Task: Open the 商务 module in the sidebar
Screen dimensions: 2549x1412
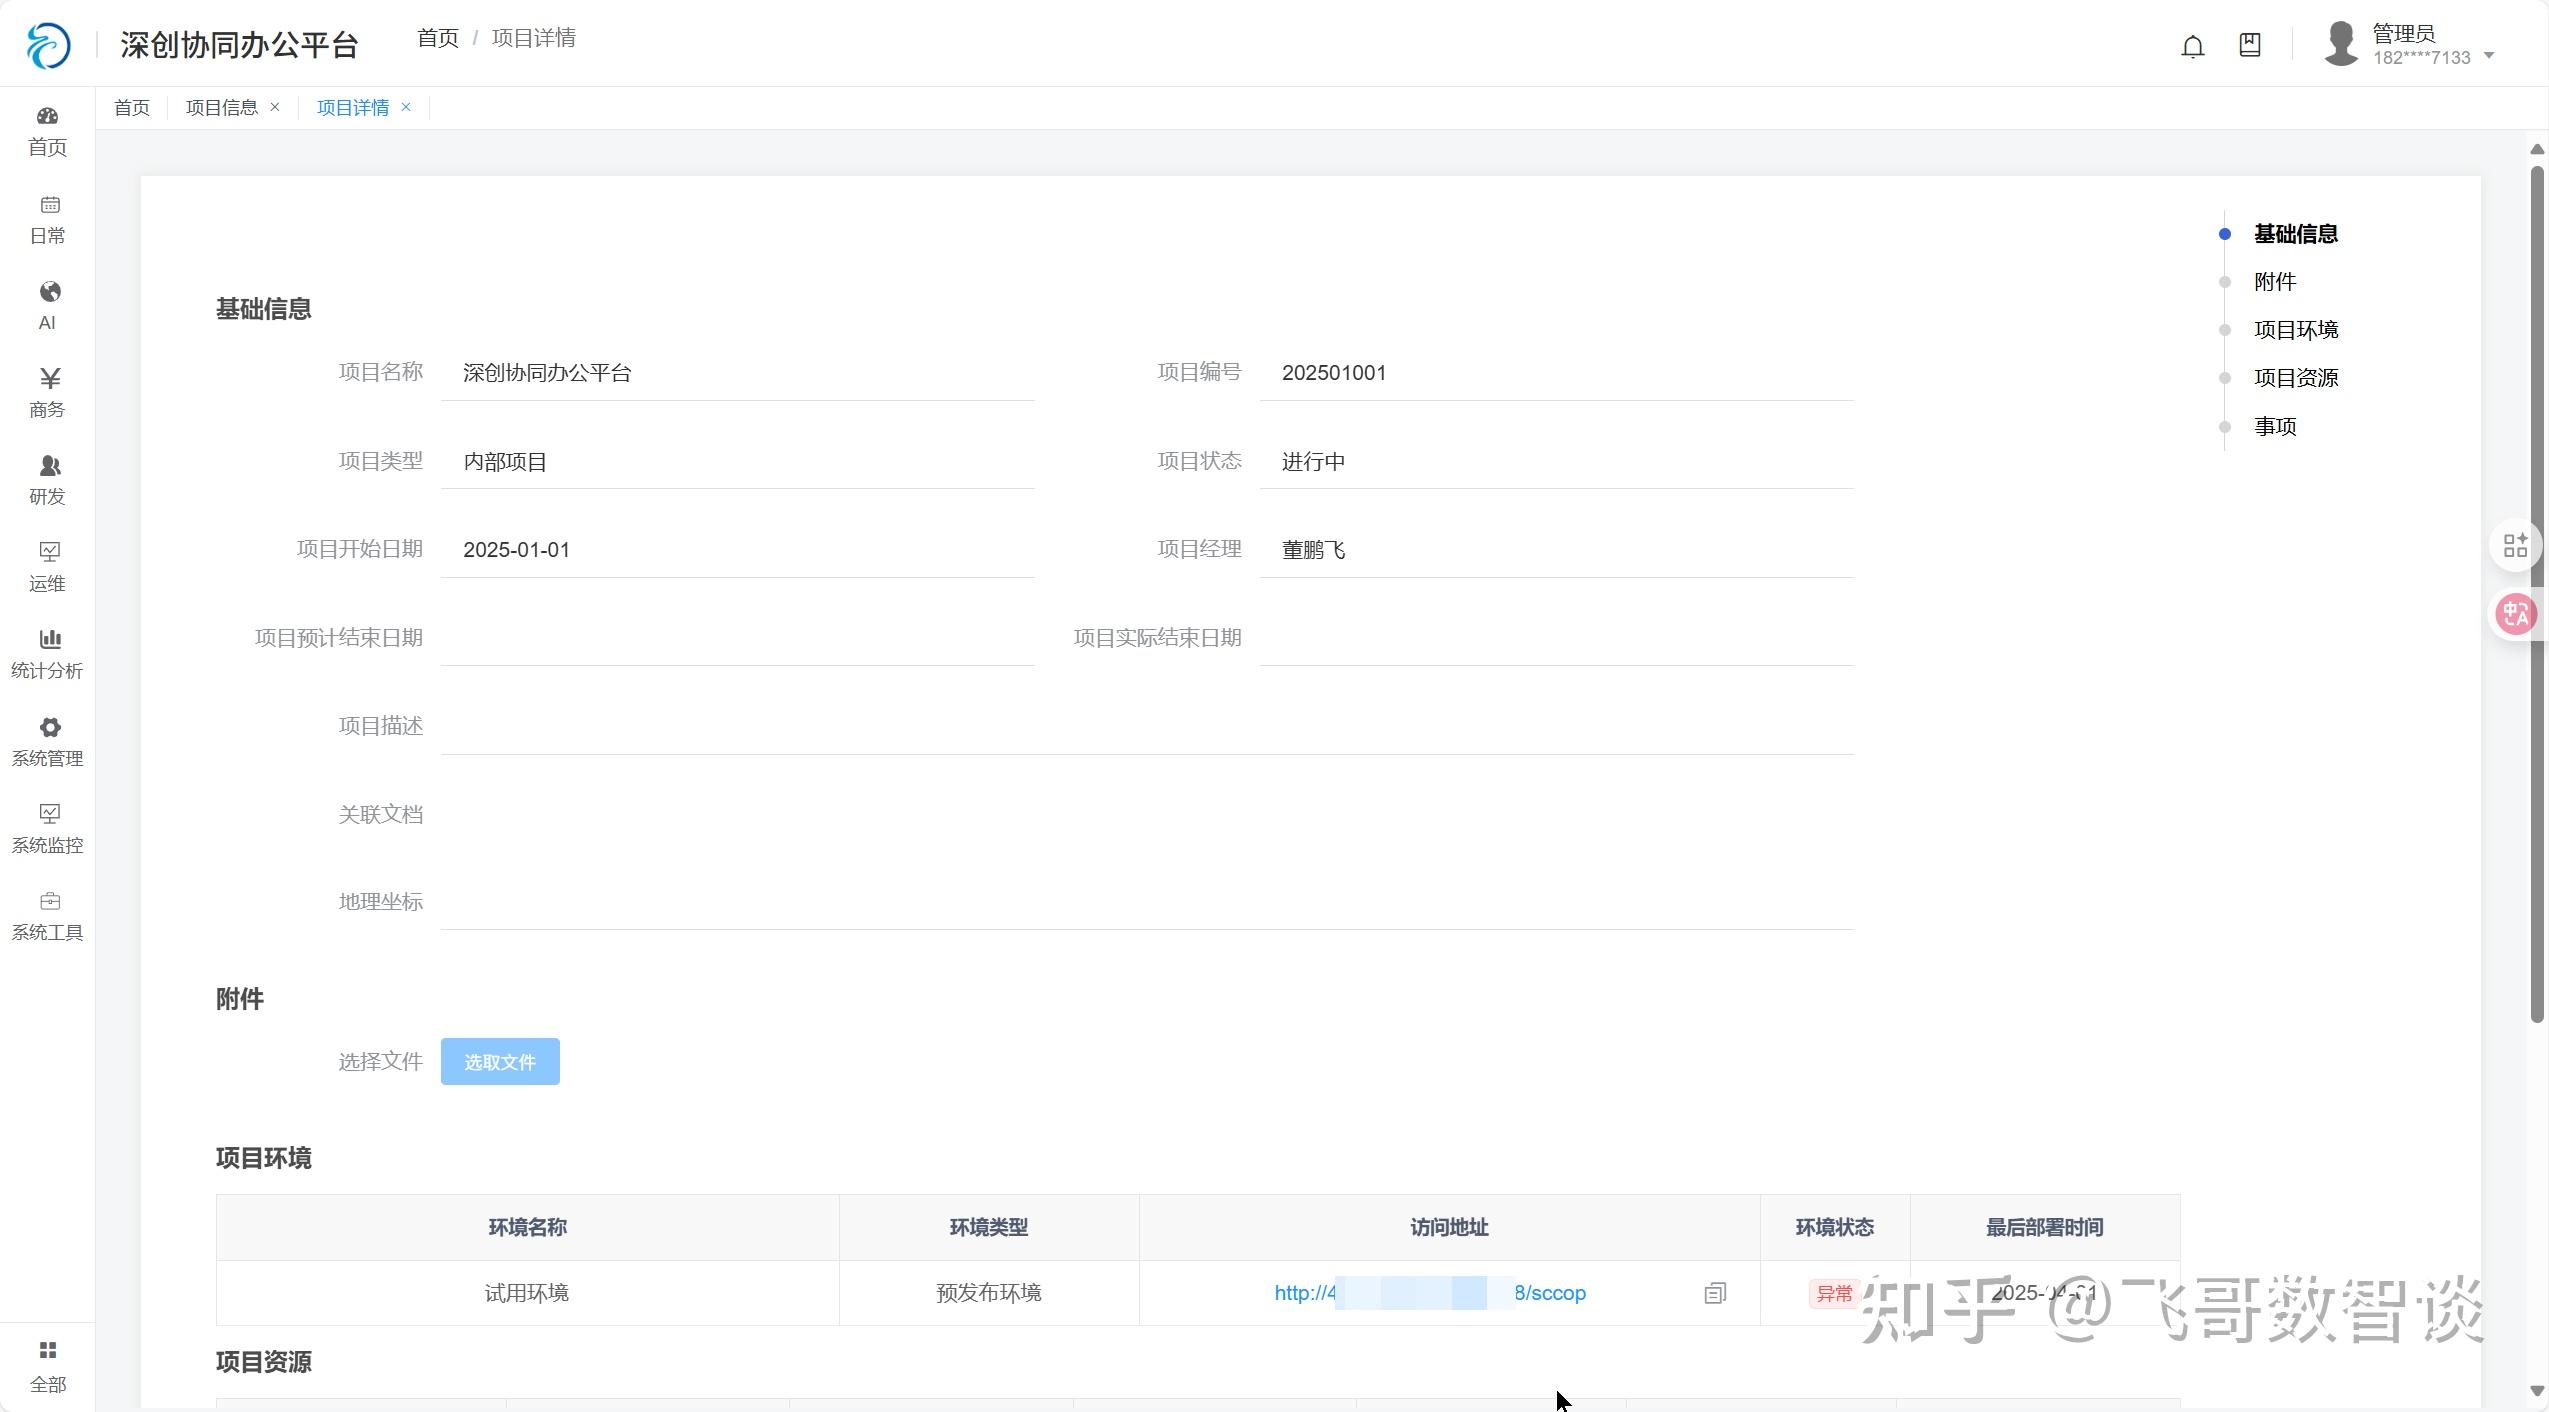Action: tap(47, 391)
